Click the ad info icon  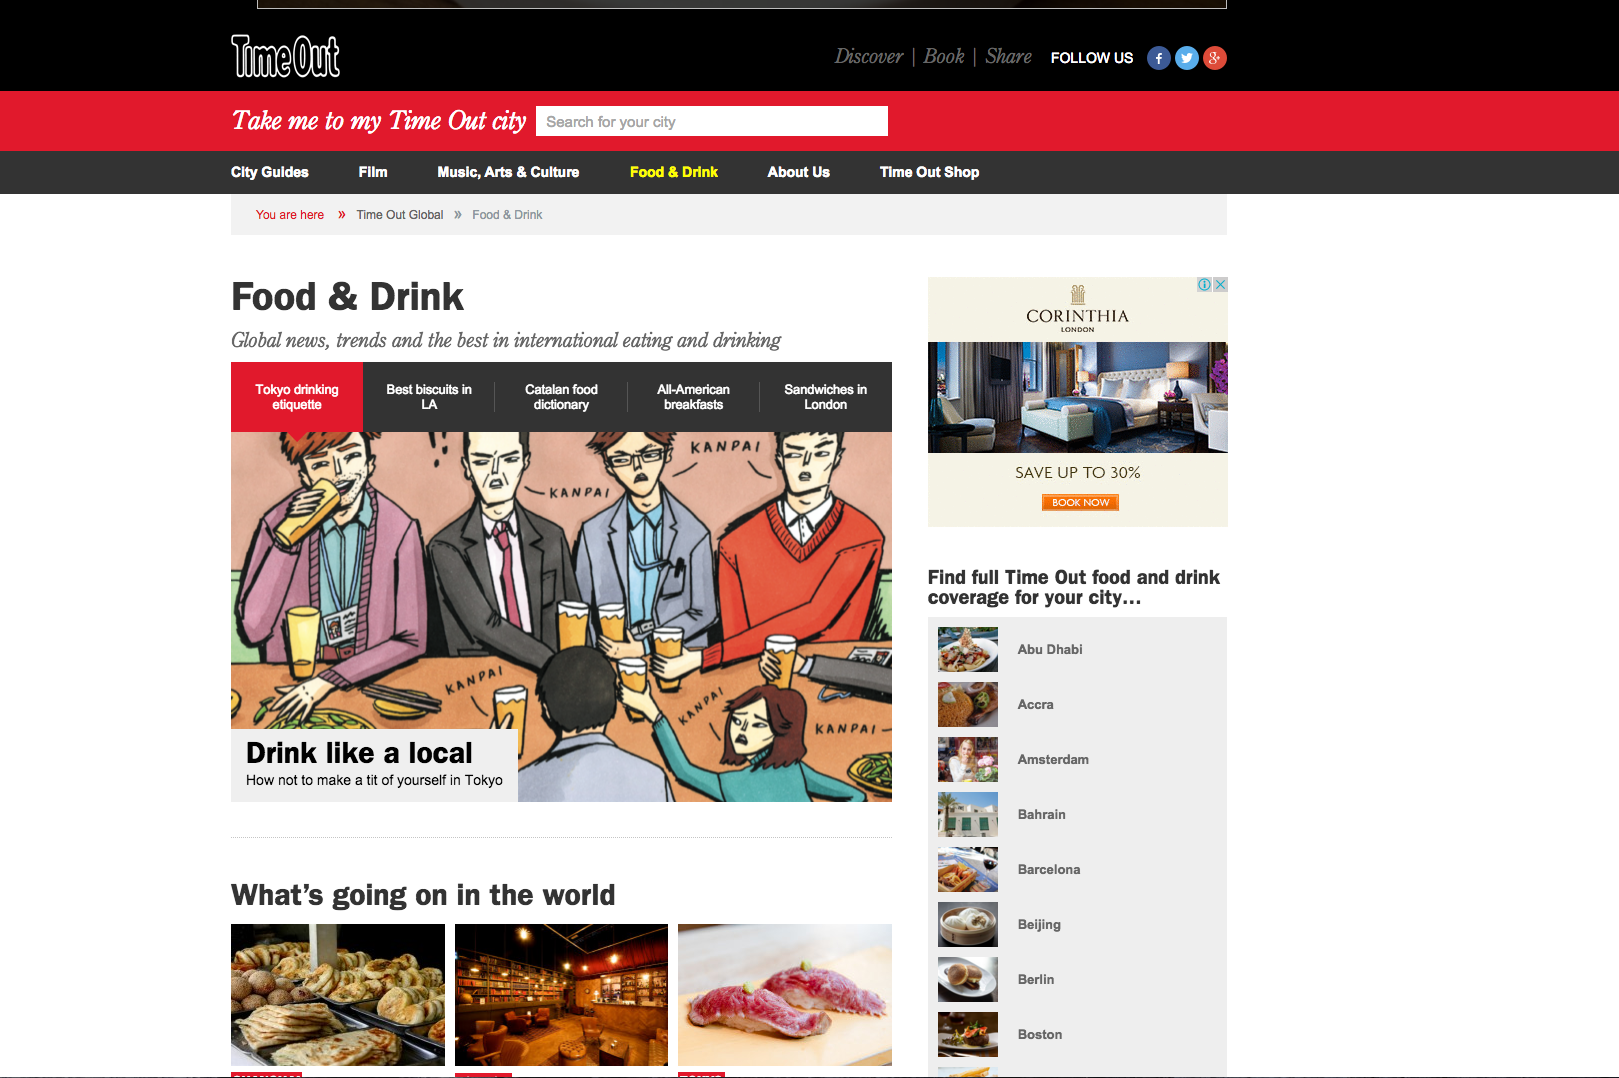(x=1205, y=285)
